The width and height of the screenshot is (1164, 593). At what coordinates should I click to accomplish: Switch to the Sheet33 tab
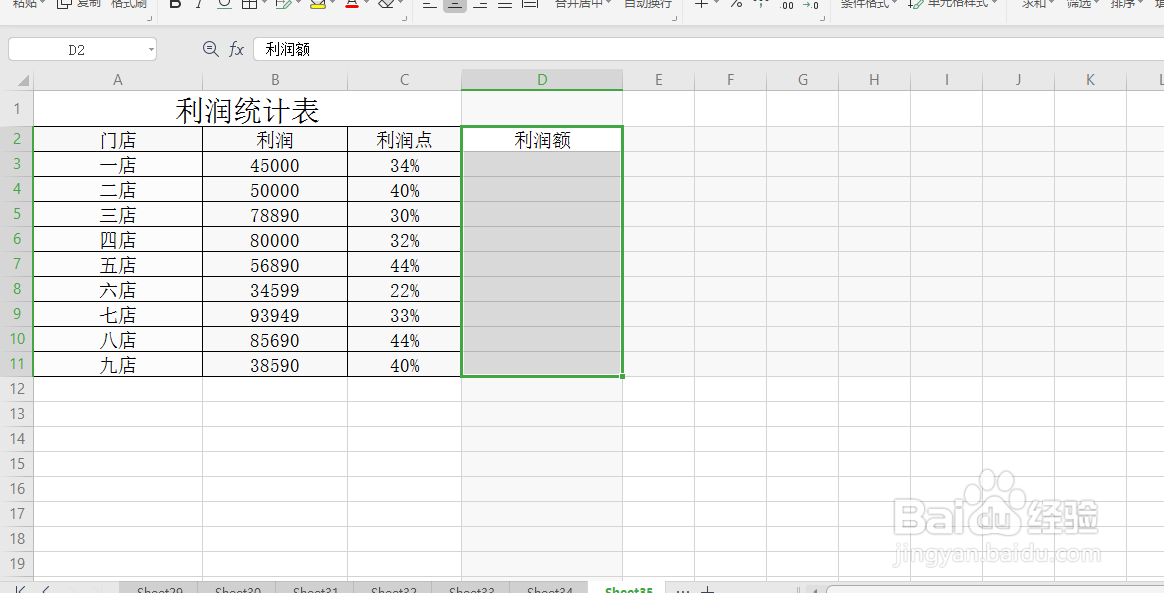coord(471,589)
